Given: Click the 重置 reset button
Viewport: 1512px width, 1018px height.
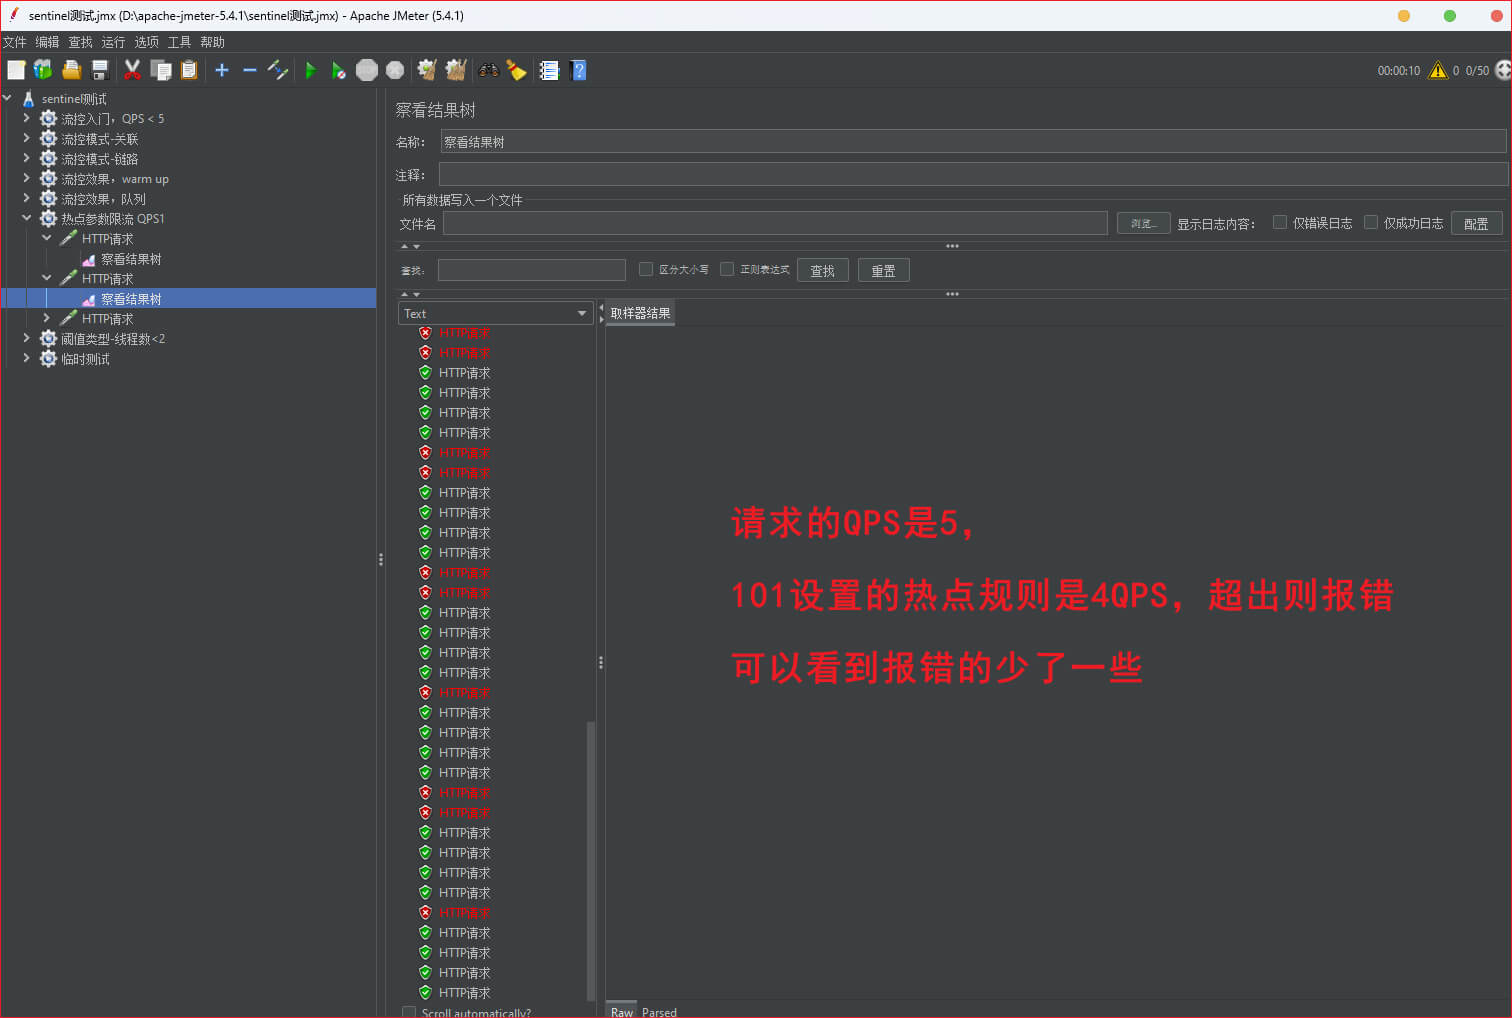Looking at the screenshot, I should click(883, 270).
